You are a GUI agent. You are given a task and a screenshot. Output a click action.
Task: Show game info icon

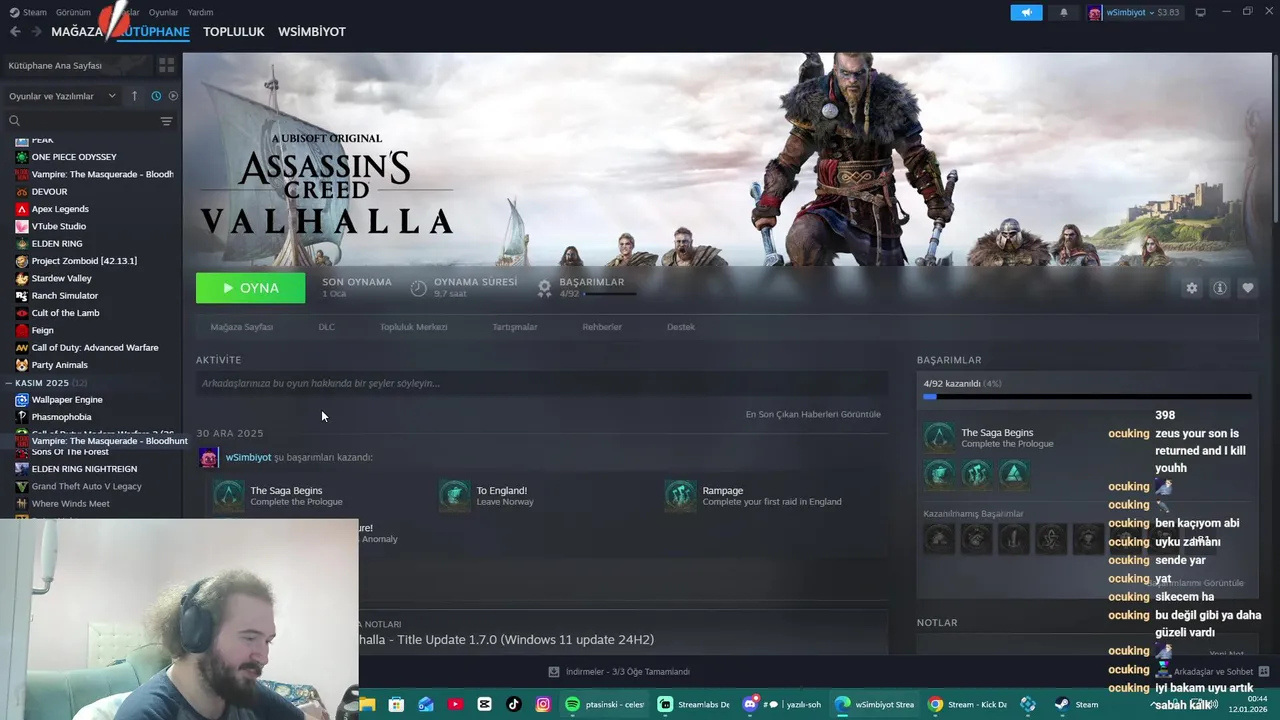[x=1220, y=288]
